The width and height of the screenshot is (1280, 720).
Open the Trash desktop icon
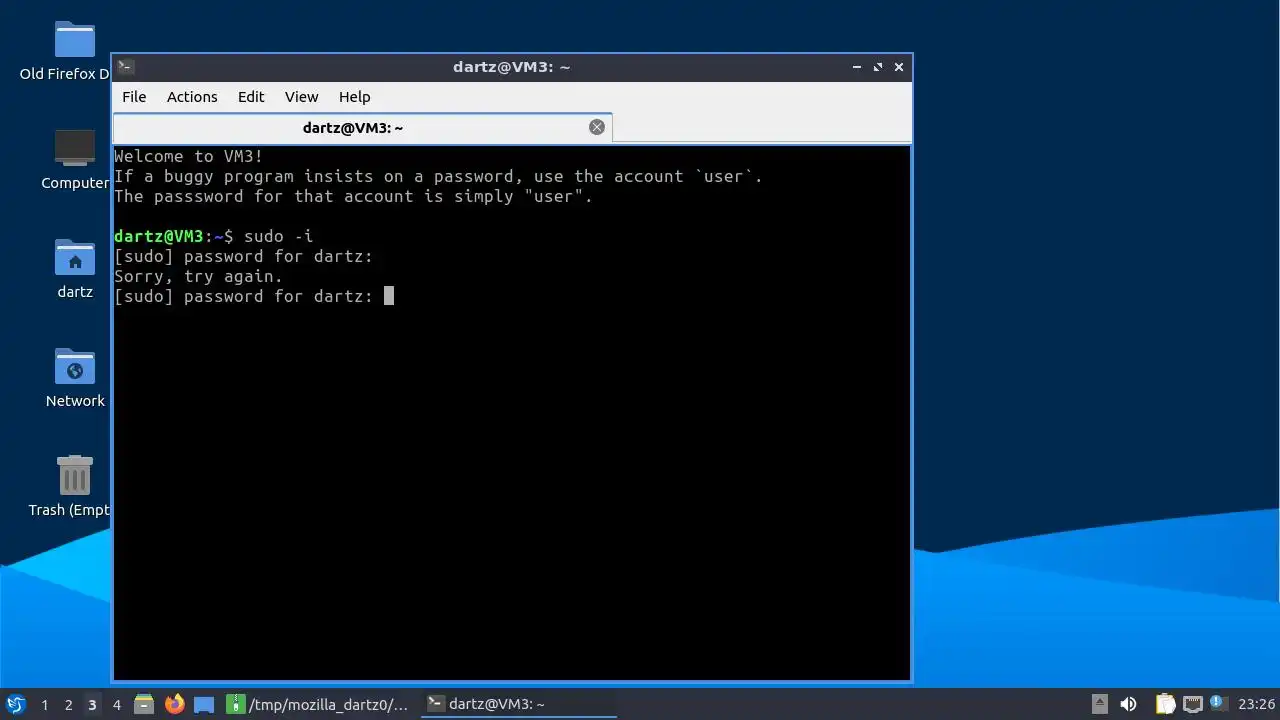[x=75, y=487]
